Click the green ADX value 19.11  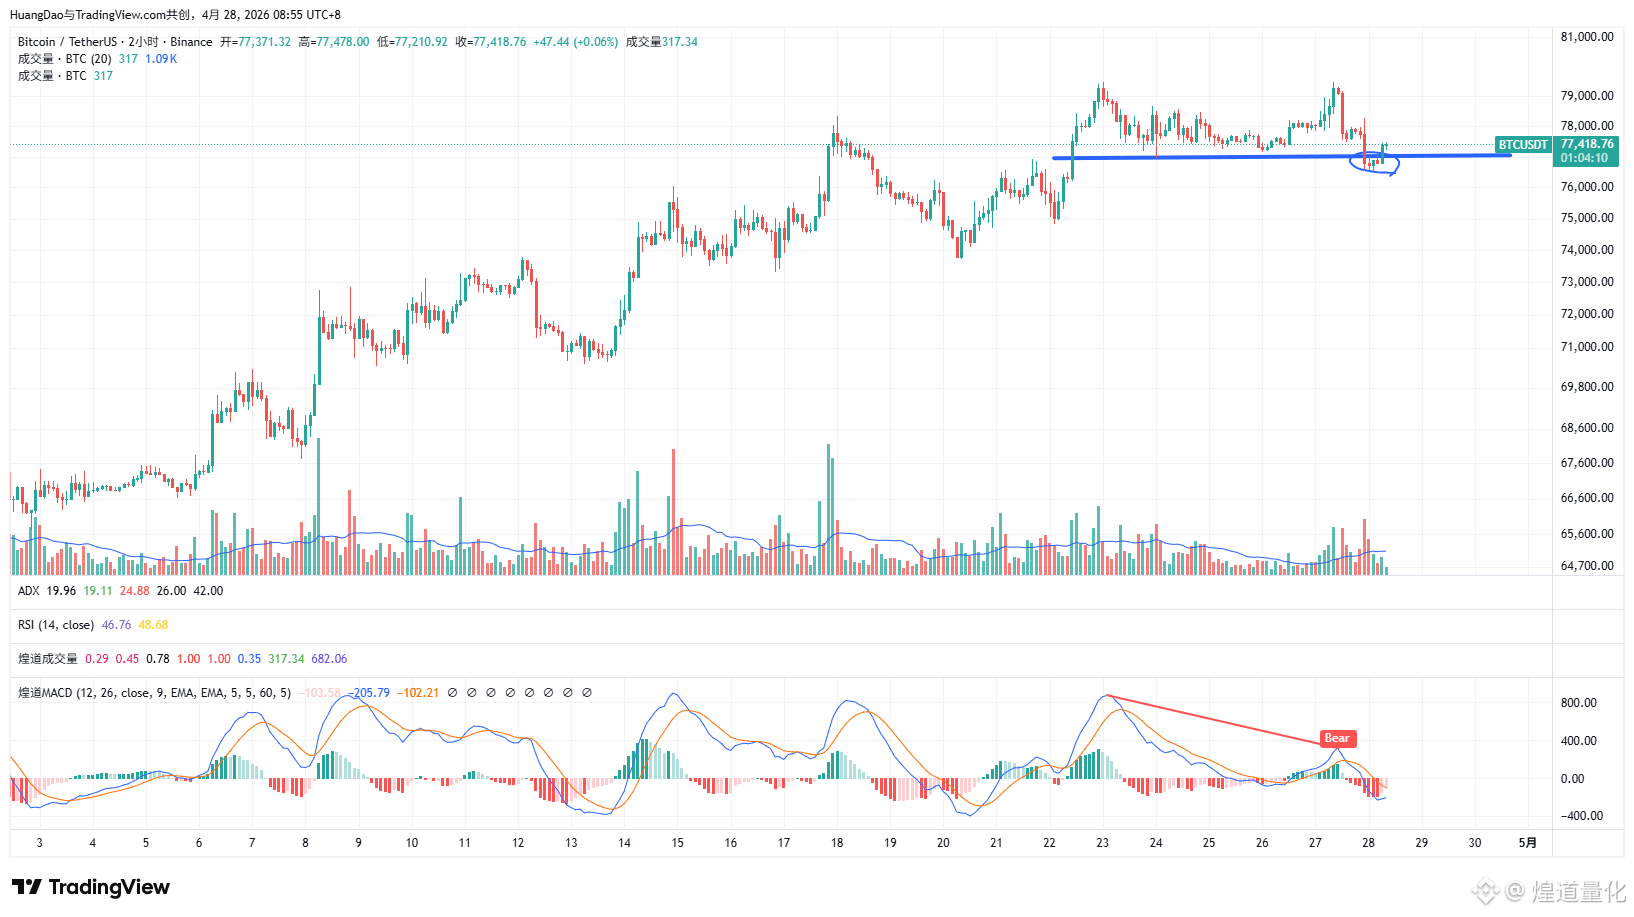tap(98, 591)
